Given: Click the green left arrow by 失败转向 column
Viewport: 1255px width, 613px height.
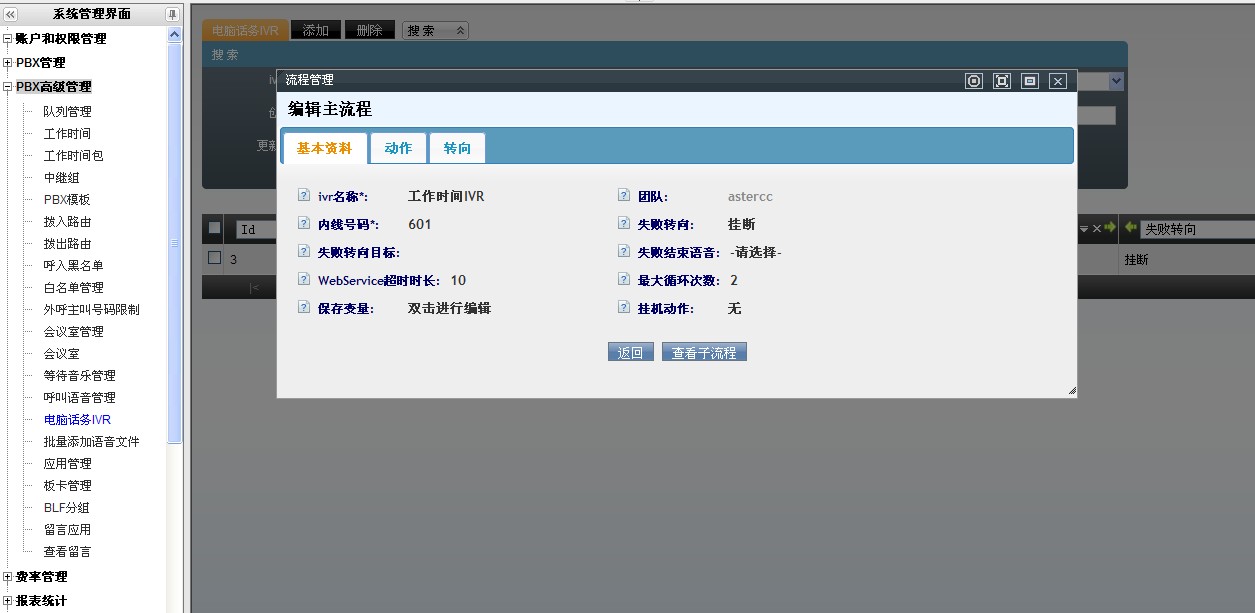Looking at the screenshot, I should [1130, 228].
